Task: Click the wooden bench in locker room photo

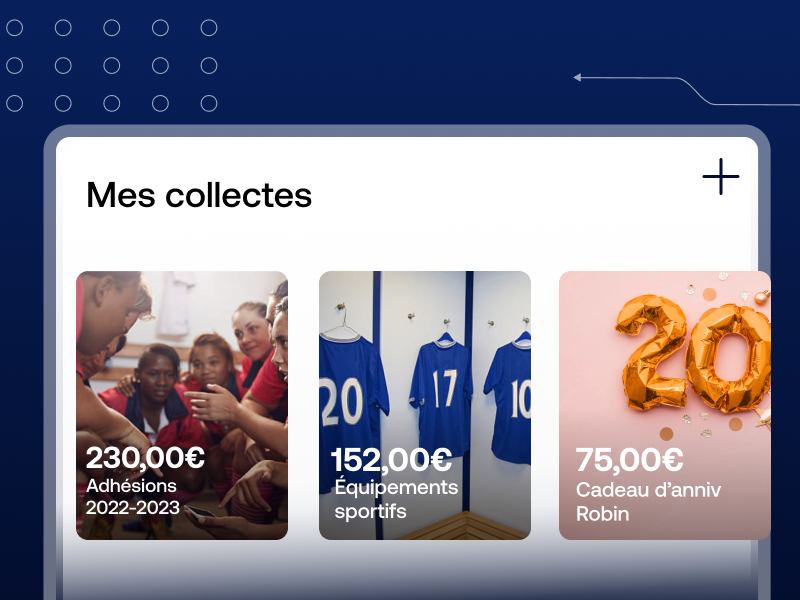Action: pyautogui.click(x=464, y=527)
